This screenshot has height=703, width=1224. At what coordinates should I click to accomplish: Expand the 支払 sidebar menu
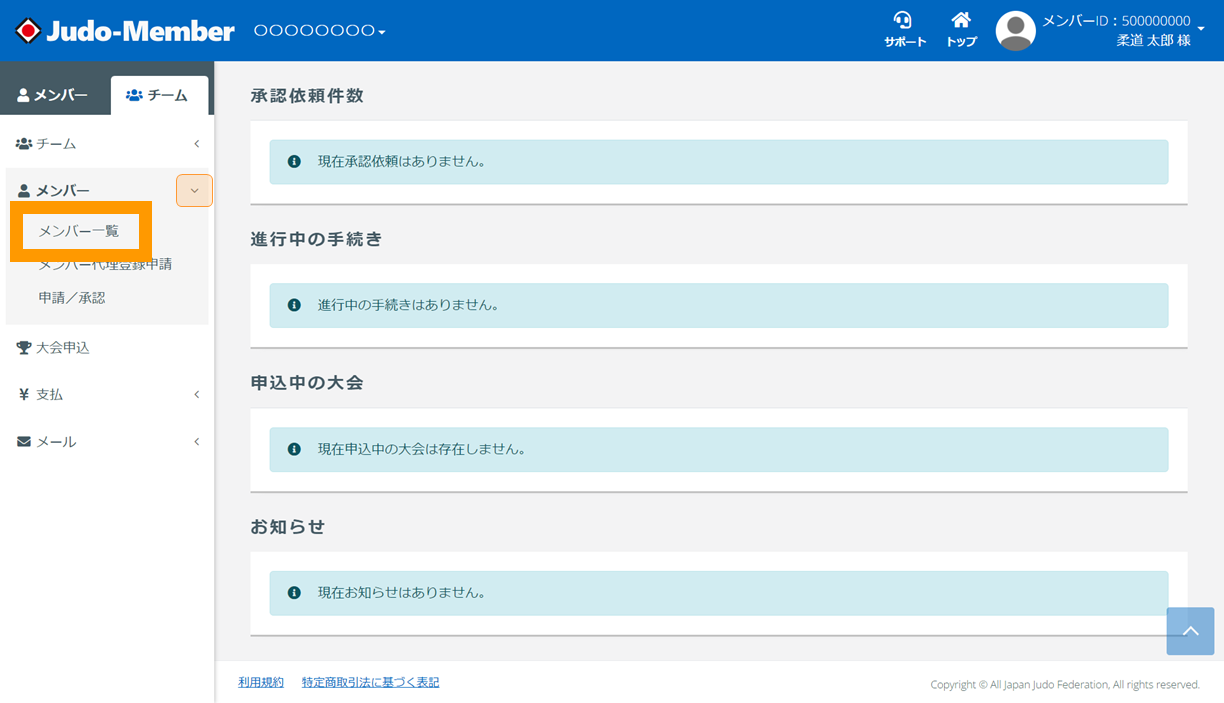(107, 395)
